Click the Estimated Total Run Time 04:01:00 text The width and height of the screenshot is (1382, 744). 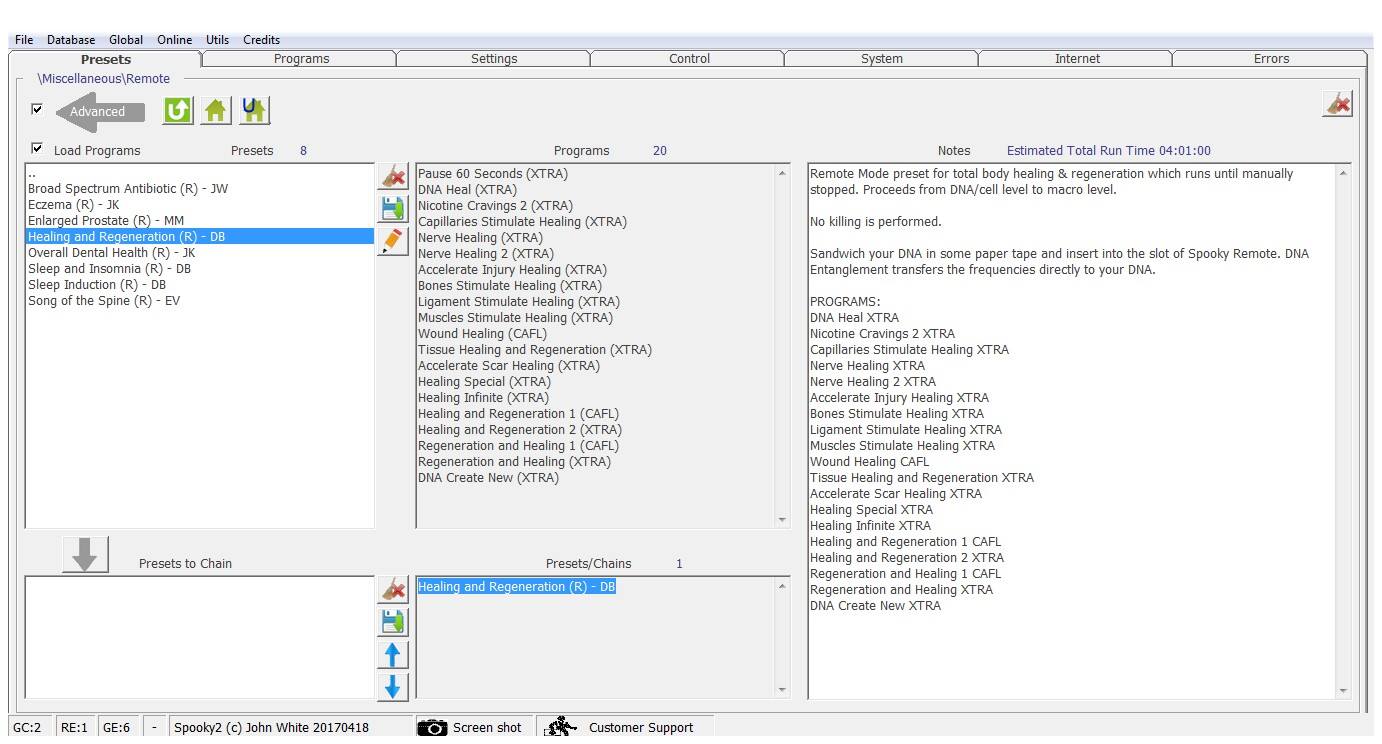1108,151
